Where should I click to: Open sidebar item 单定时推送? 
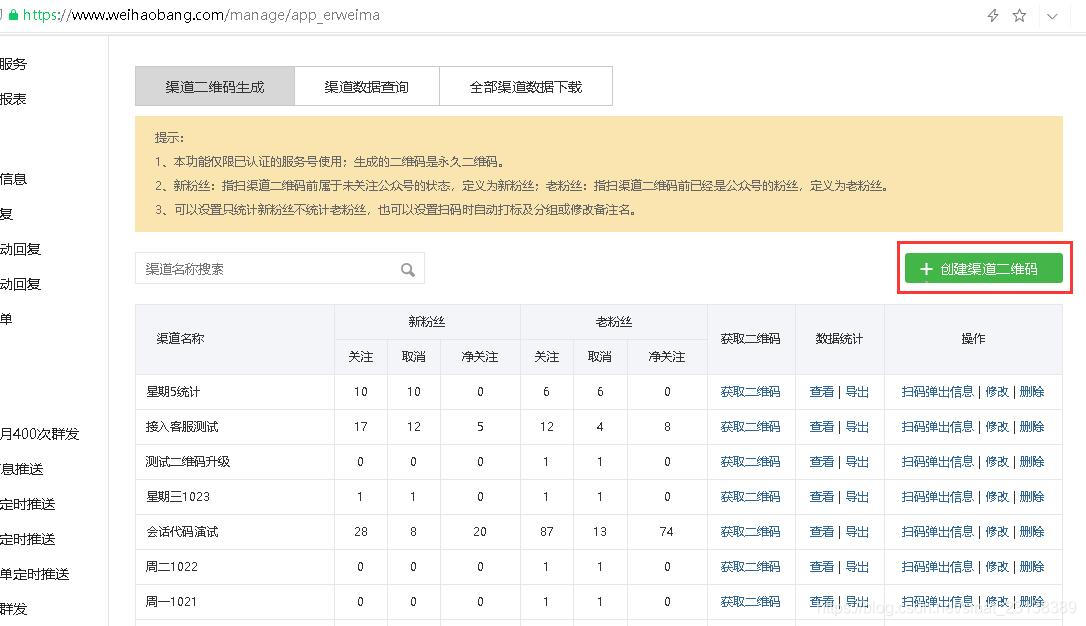(x=35, y=574)
